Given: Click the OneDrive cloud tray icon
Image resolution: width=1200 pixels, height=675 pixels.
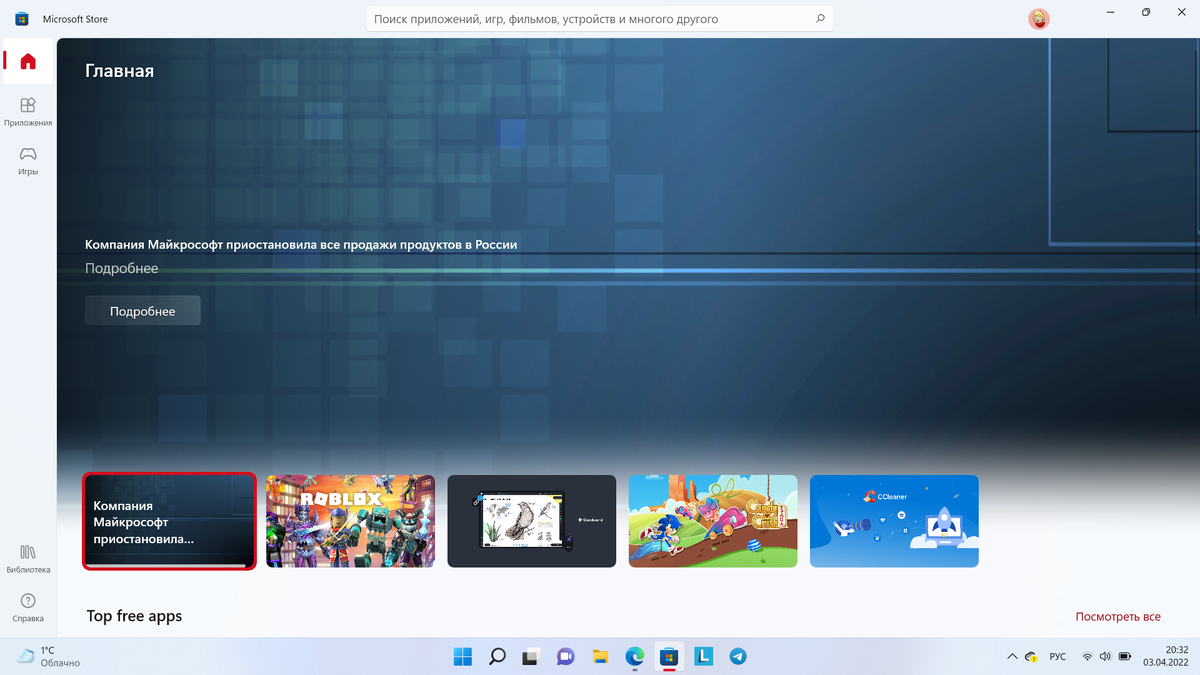Looking at the screenshot, I should tap(1031, 657).
